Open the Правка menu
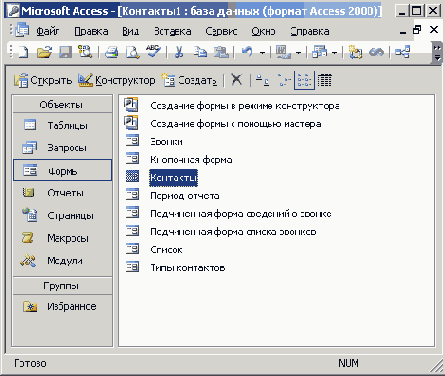445x376 pixels. (x=91, y=31)
